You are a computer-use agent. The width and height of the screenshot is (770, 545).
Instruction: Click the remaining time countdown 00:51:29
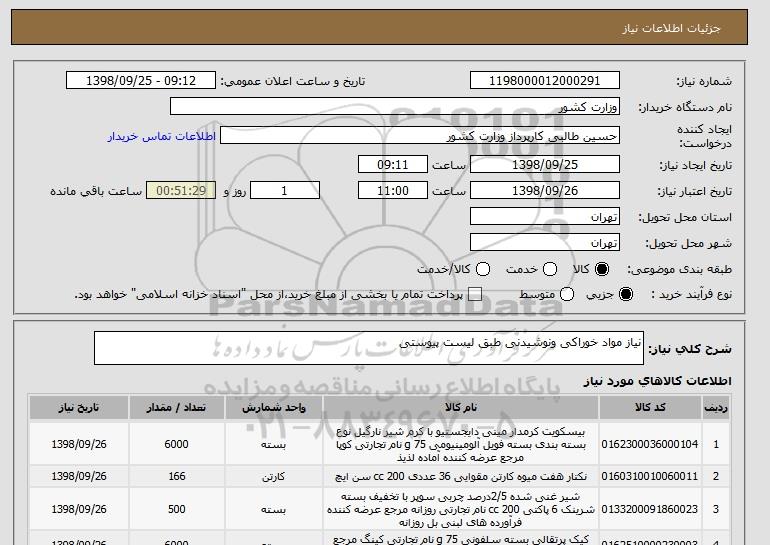181,191
